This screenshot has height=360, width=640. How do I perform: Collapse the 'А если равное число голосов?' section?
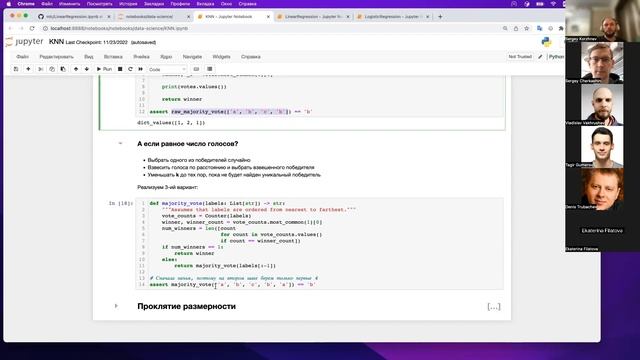pyautogui.click(x=120, y=143)
